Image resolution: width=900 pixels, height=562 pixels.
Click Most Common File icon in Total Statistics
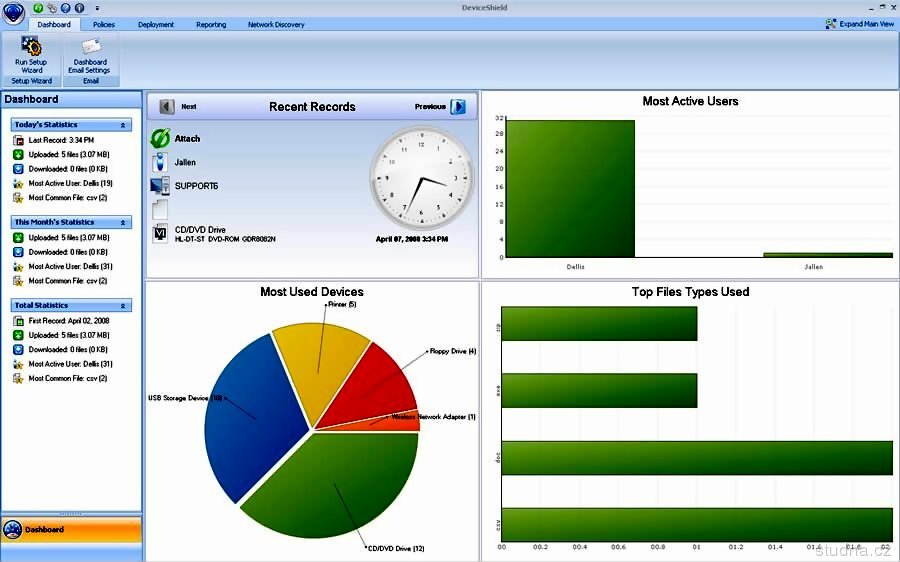(18, 378)
